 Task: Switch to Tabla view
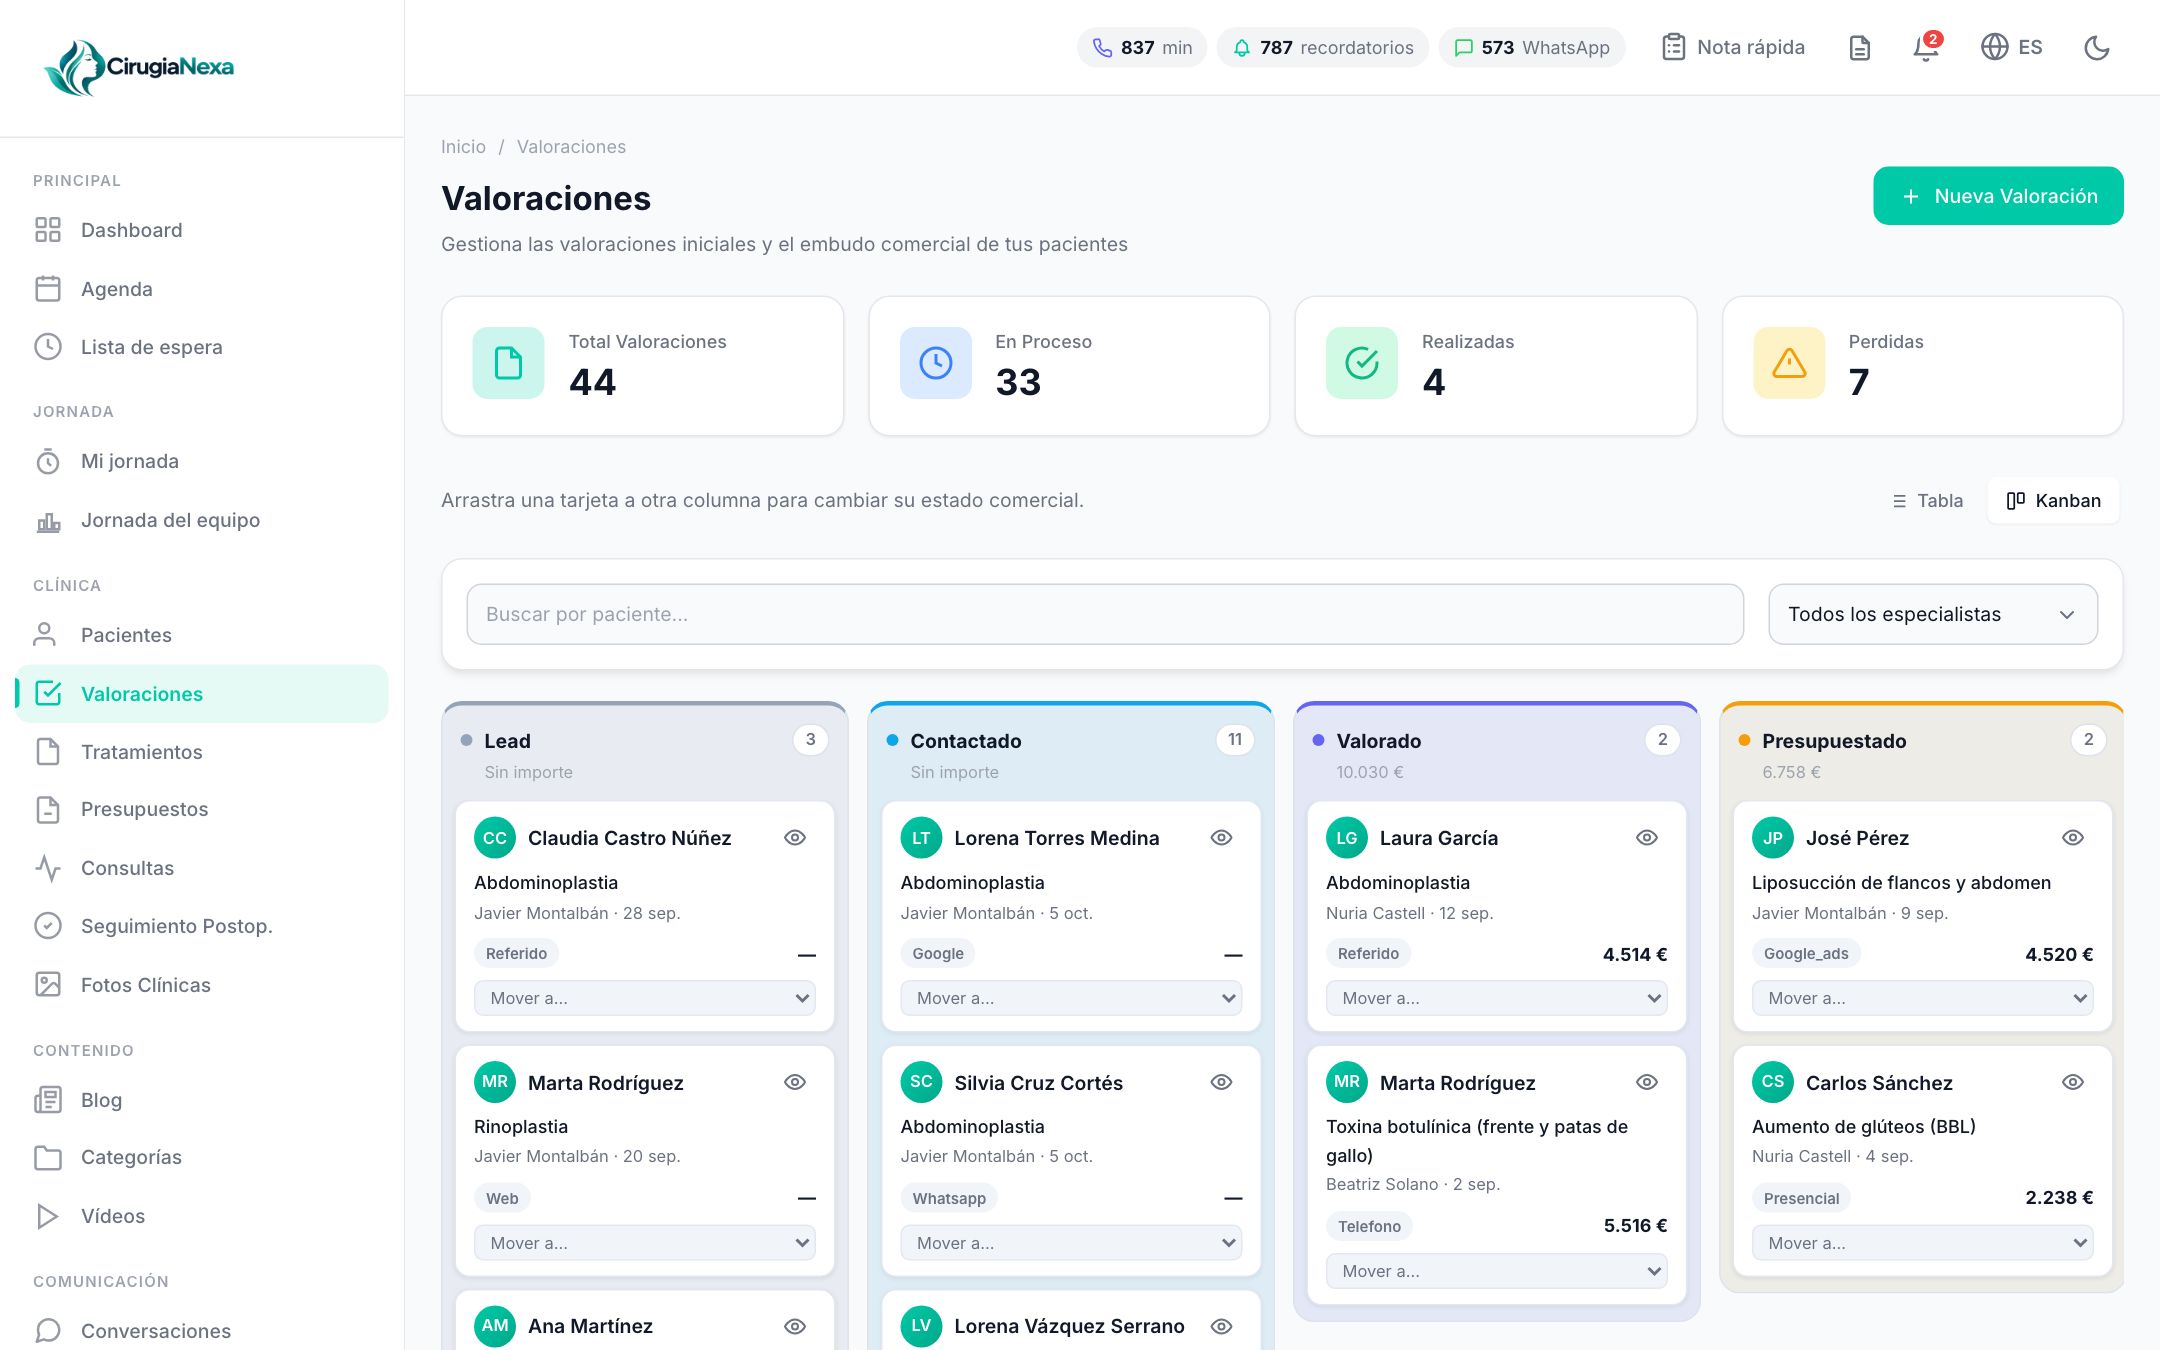[1928, 500]
